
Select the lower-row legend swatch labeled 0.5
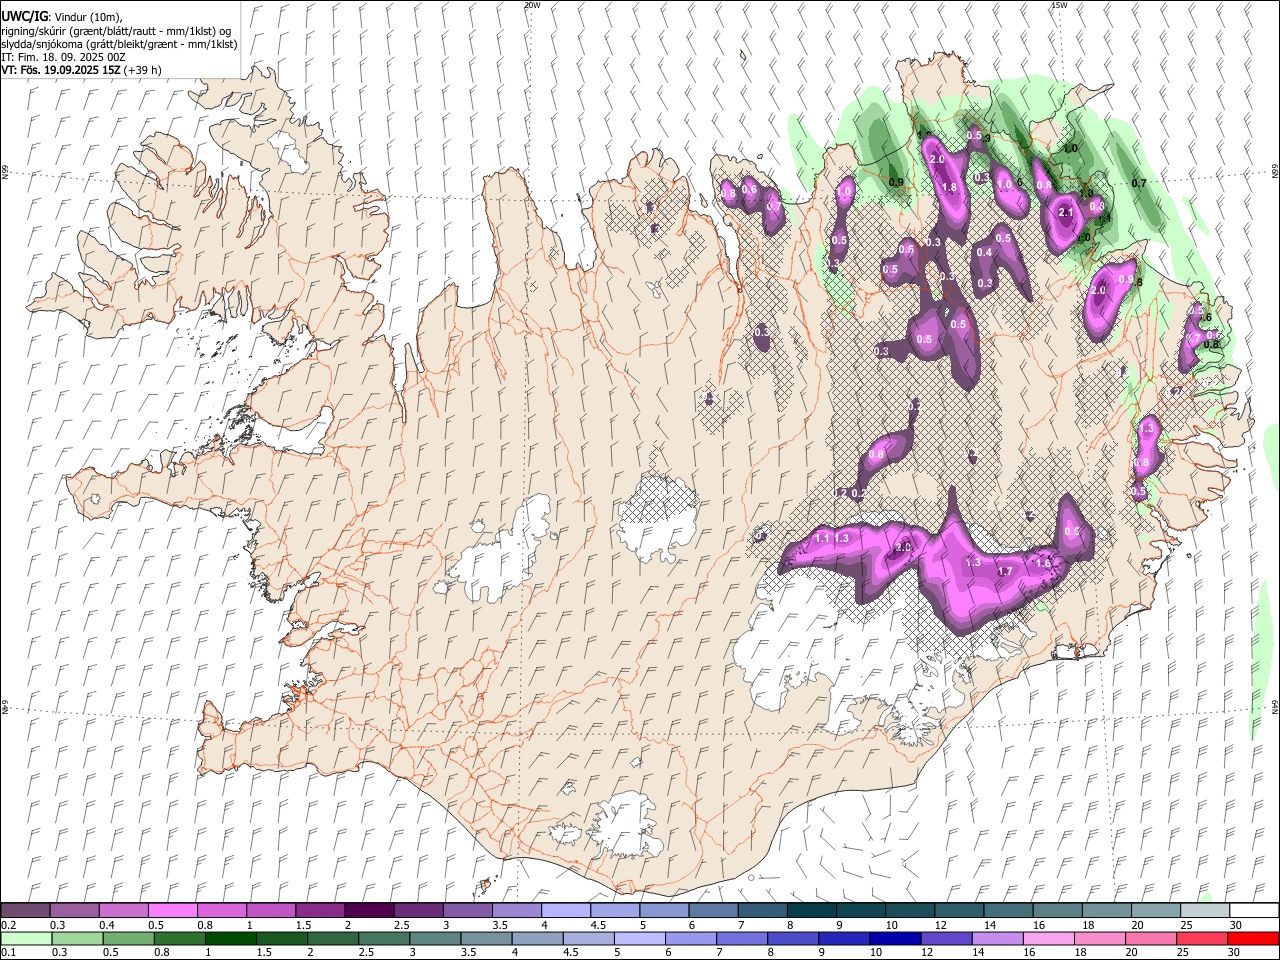128,939
